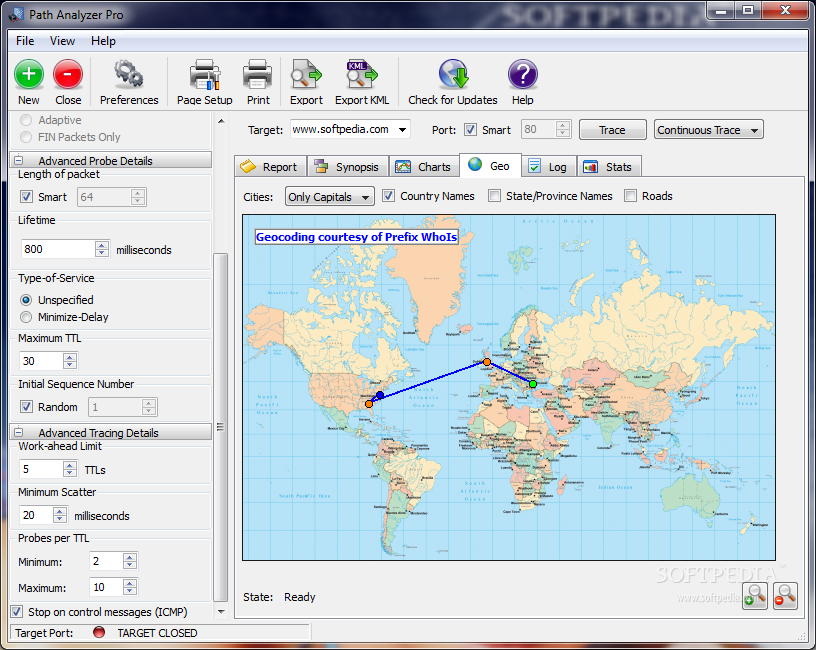Viewport: 816px width, 650px height.
Task: Increase Minimum Scatter spinner value
Action: [60, 512]
